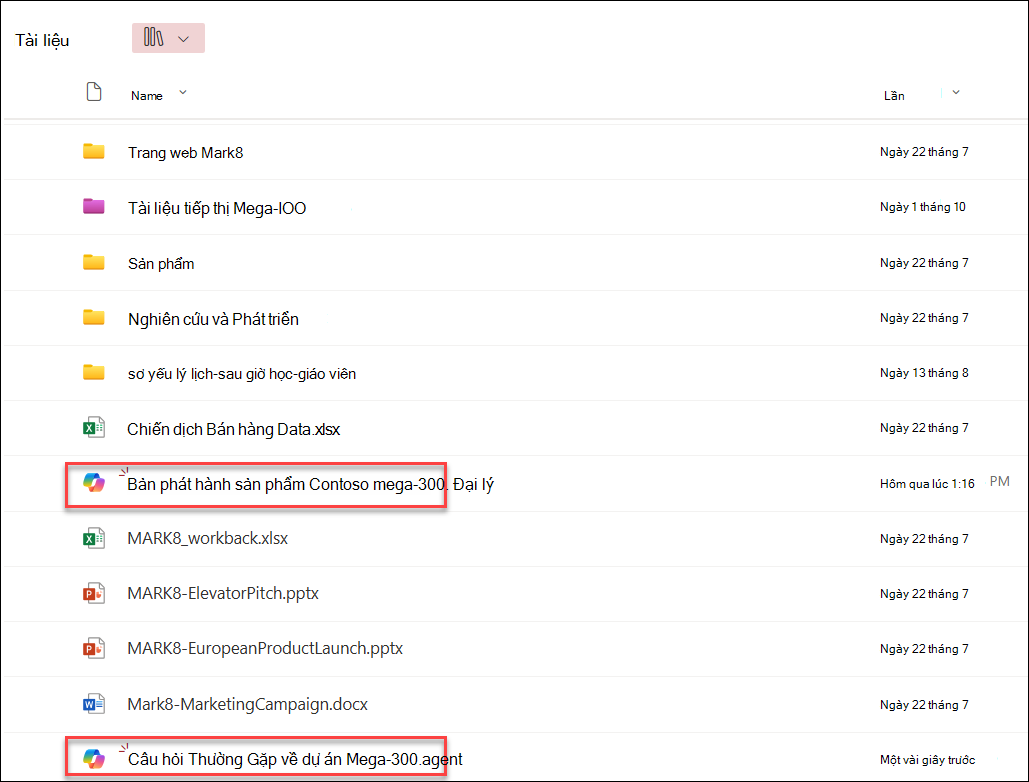Screen dimensions: 1029x782
Task: Open Chiến dịch Bán hàng Data.xlsx
Action: coord(234,430)
